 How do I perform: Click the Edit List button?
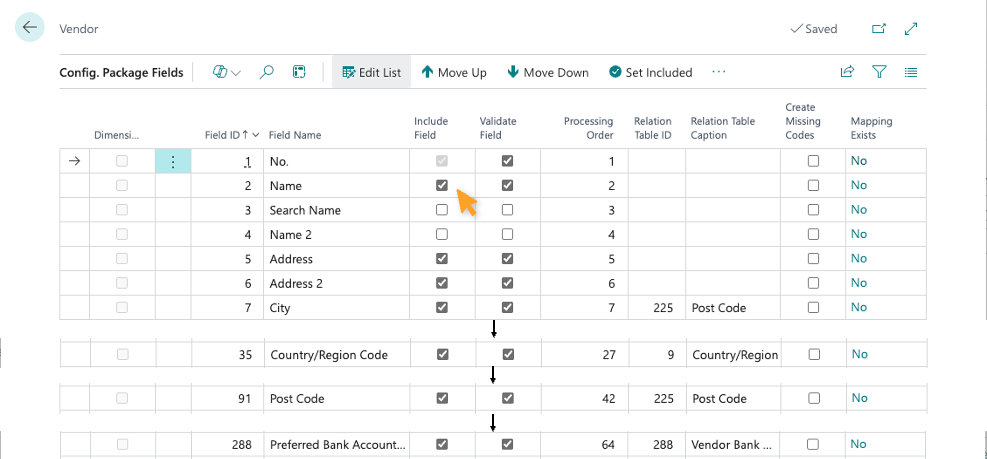(371, 72)
